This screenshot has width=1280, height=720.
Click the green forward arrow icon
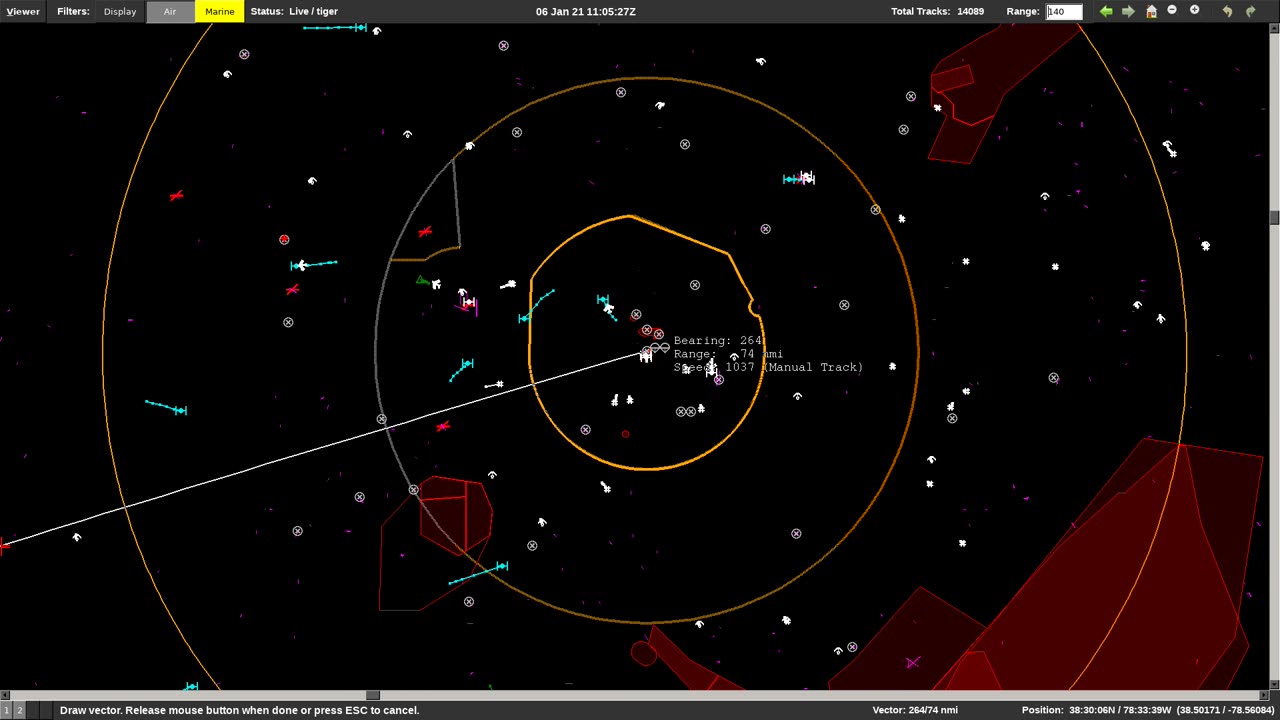pyautogui.click(x=1128, y=11)
